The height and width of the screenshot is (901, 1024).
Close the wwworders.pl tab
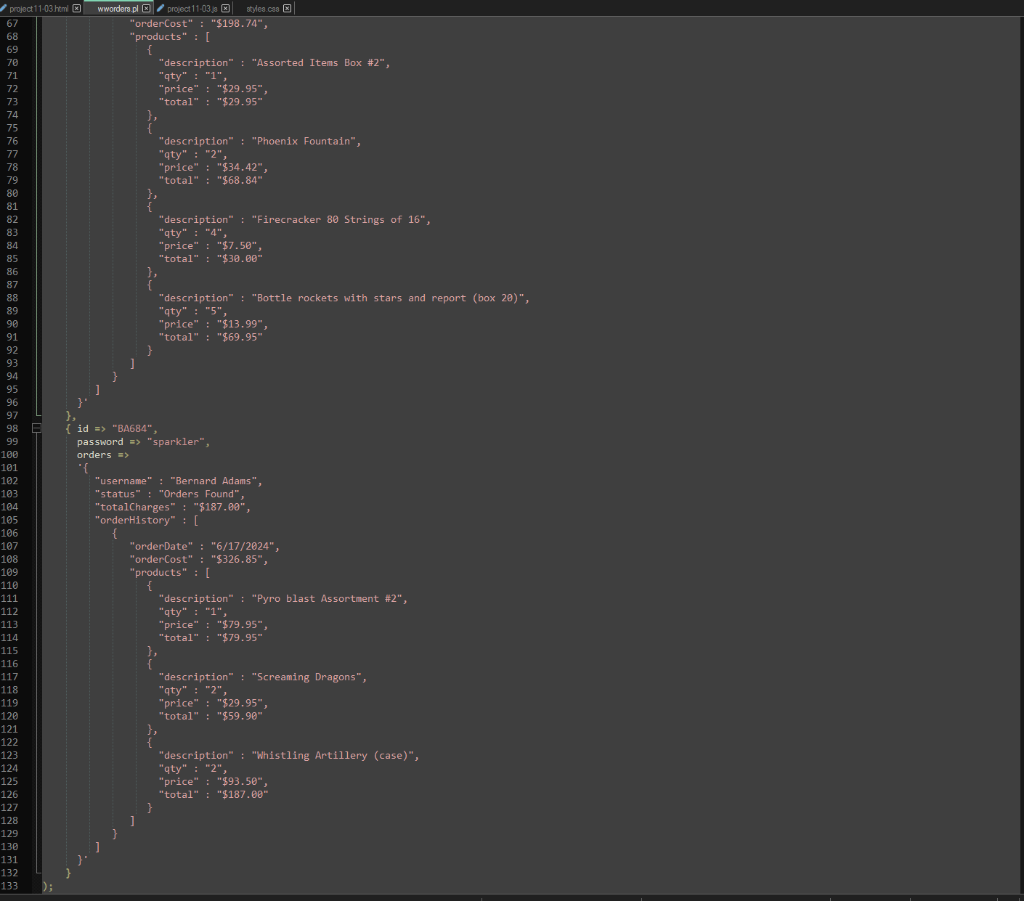(x=146, y=8)
